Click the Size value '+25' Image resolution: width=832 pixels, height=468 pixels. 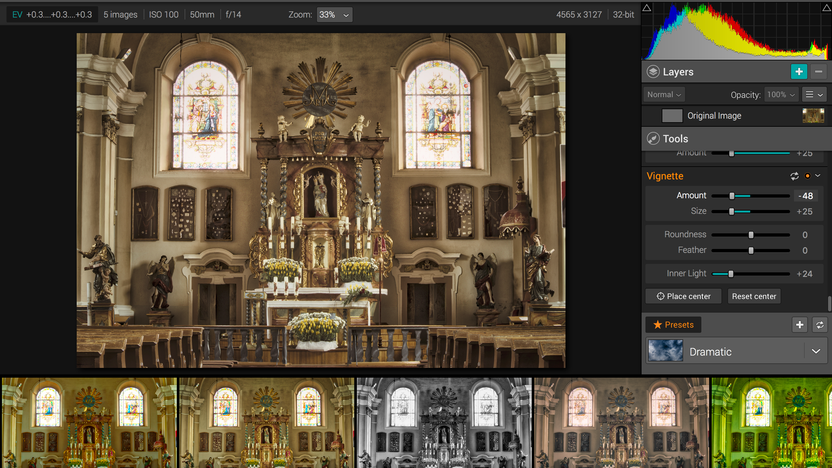click(804, 211)
